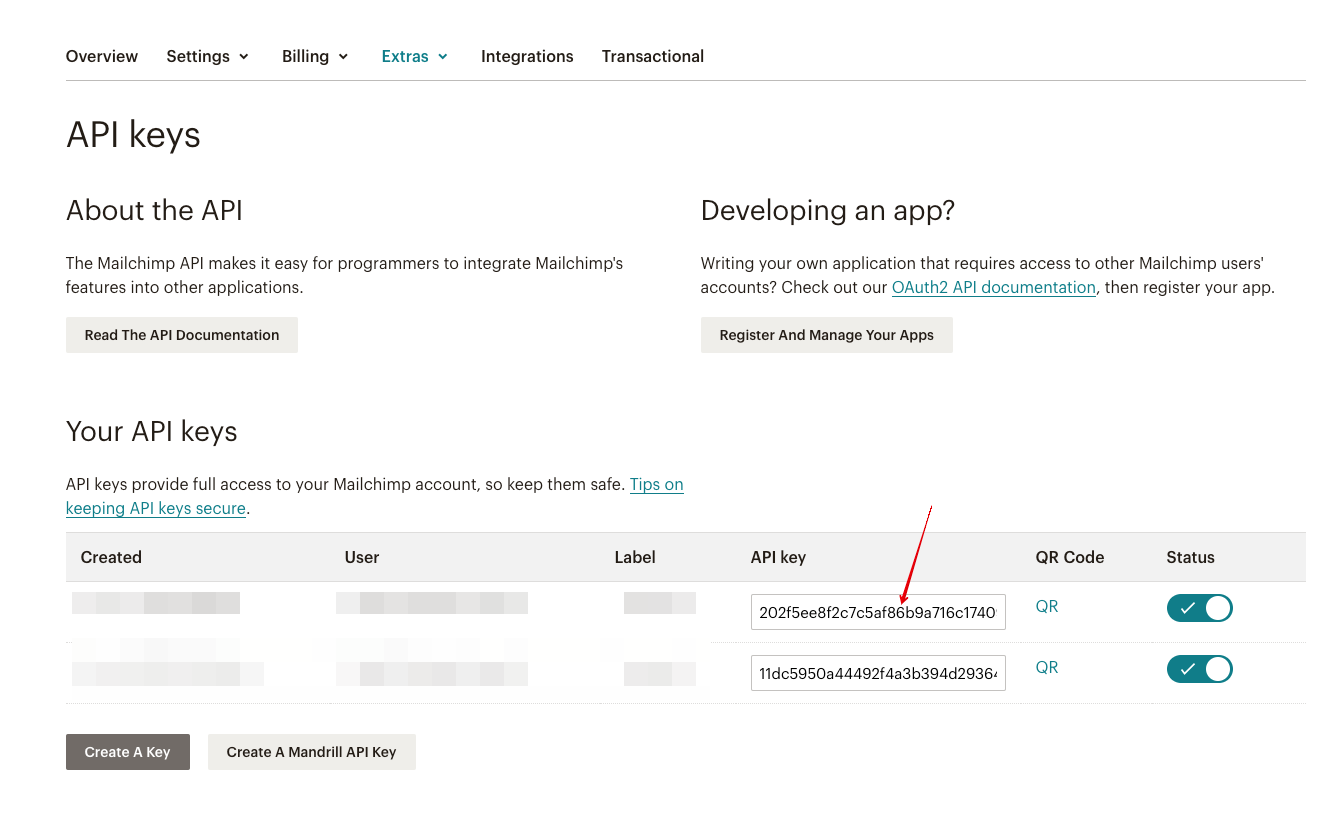Click the About the API heading

coord(154,210)
